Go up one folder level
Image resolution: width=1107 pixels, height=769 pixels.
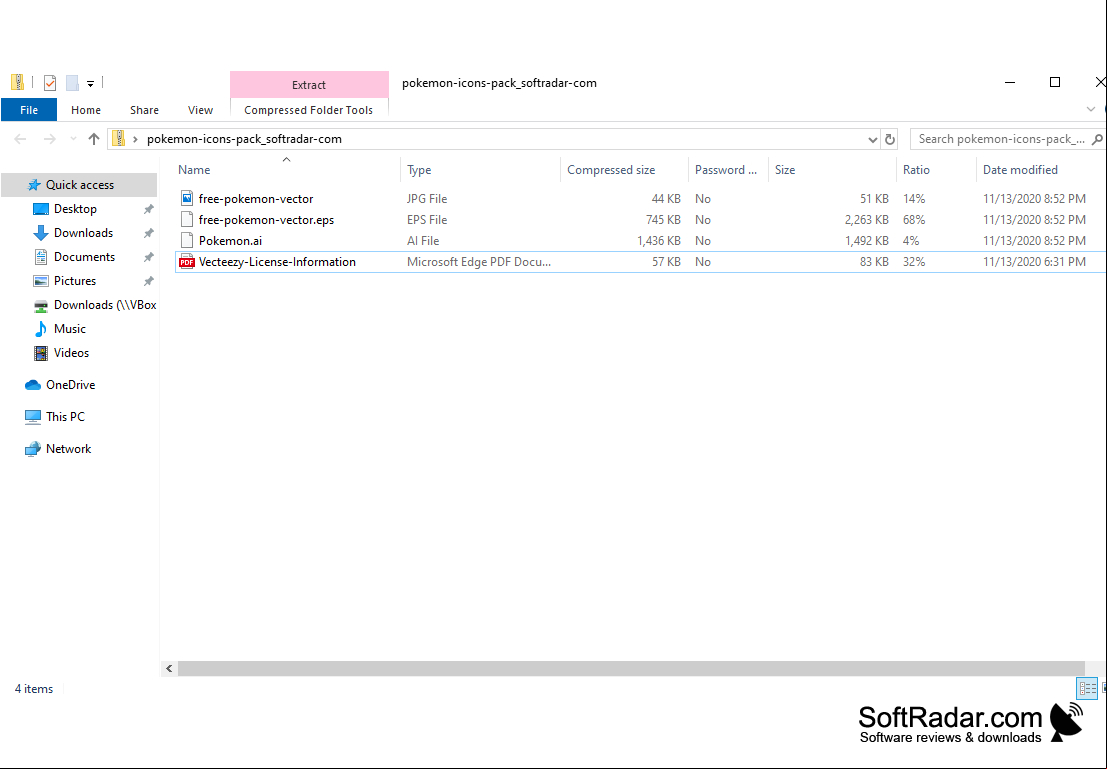click(94, 139)
